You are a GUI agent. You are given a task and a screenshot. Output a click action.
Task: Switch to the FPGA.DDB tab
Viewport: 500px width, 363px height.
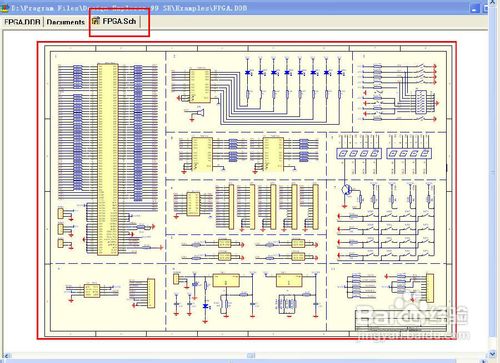coord(22,22)
